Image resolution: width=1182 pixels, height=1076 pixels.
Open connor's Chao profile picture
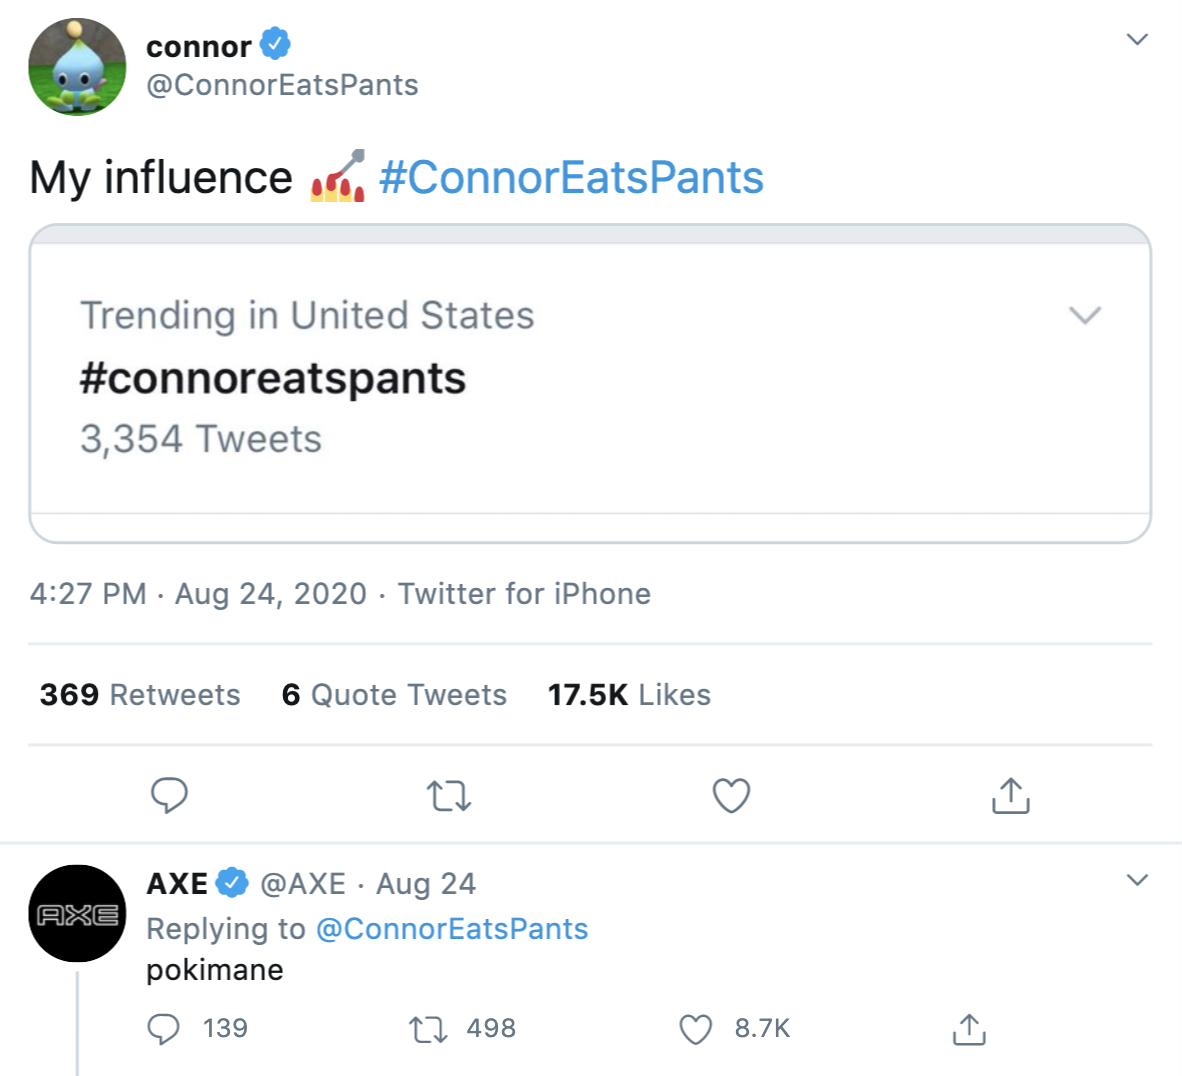click(x=77, y=66)
